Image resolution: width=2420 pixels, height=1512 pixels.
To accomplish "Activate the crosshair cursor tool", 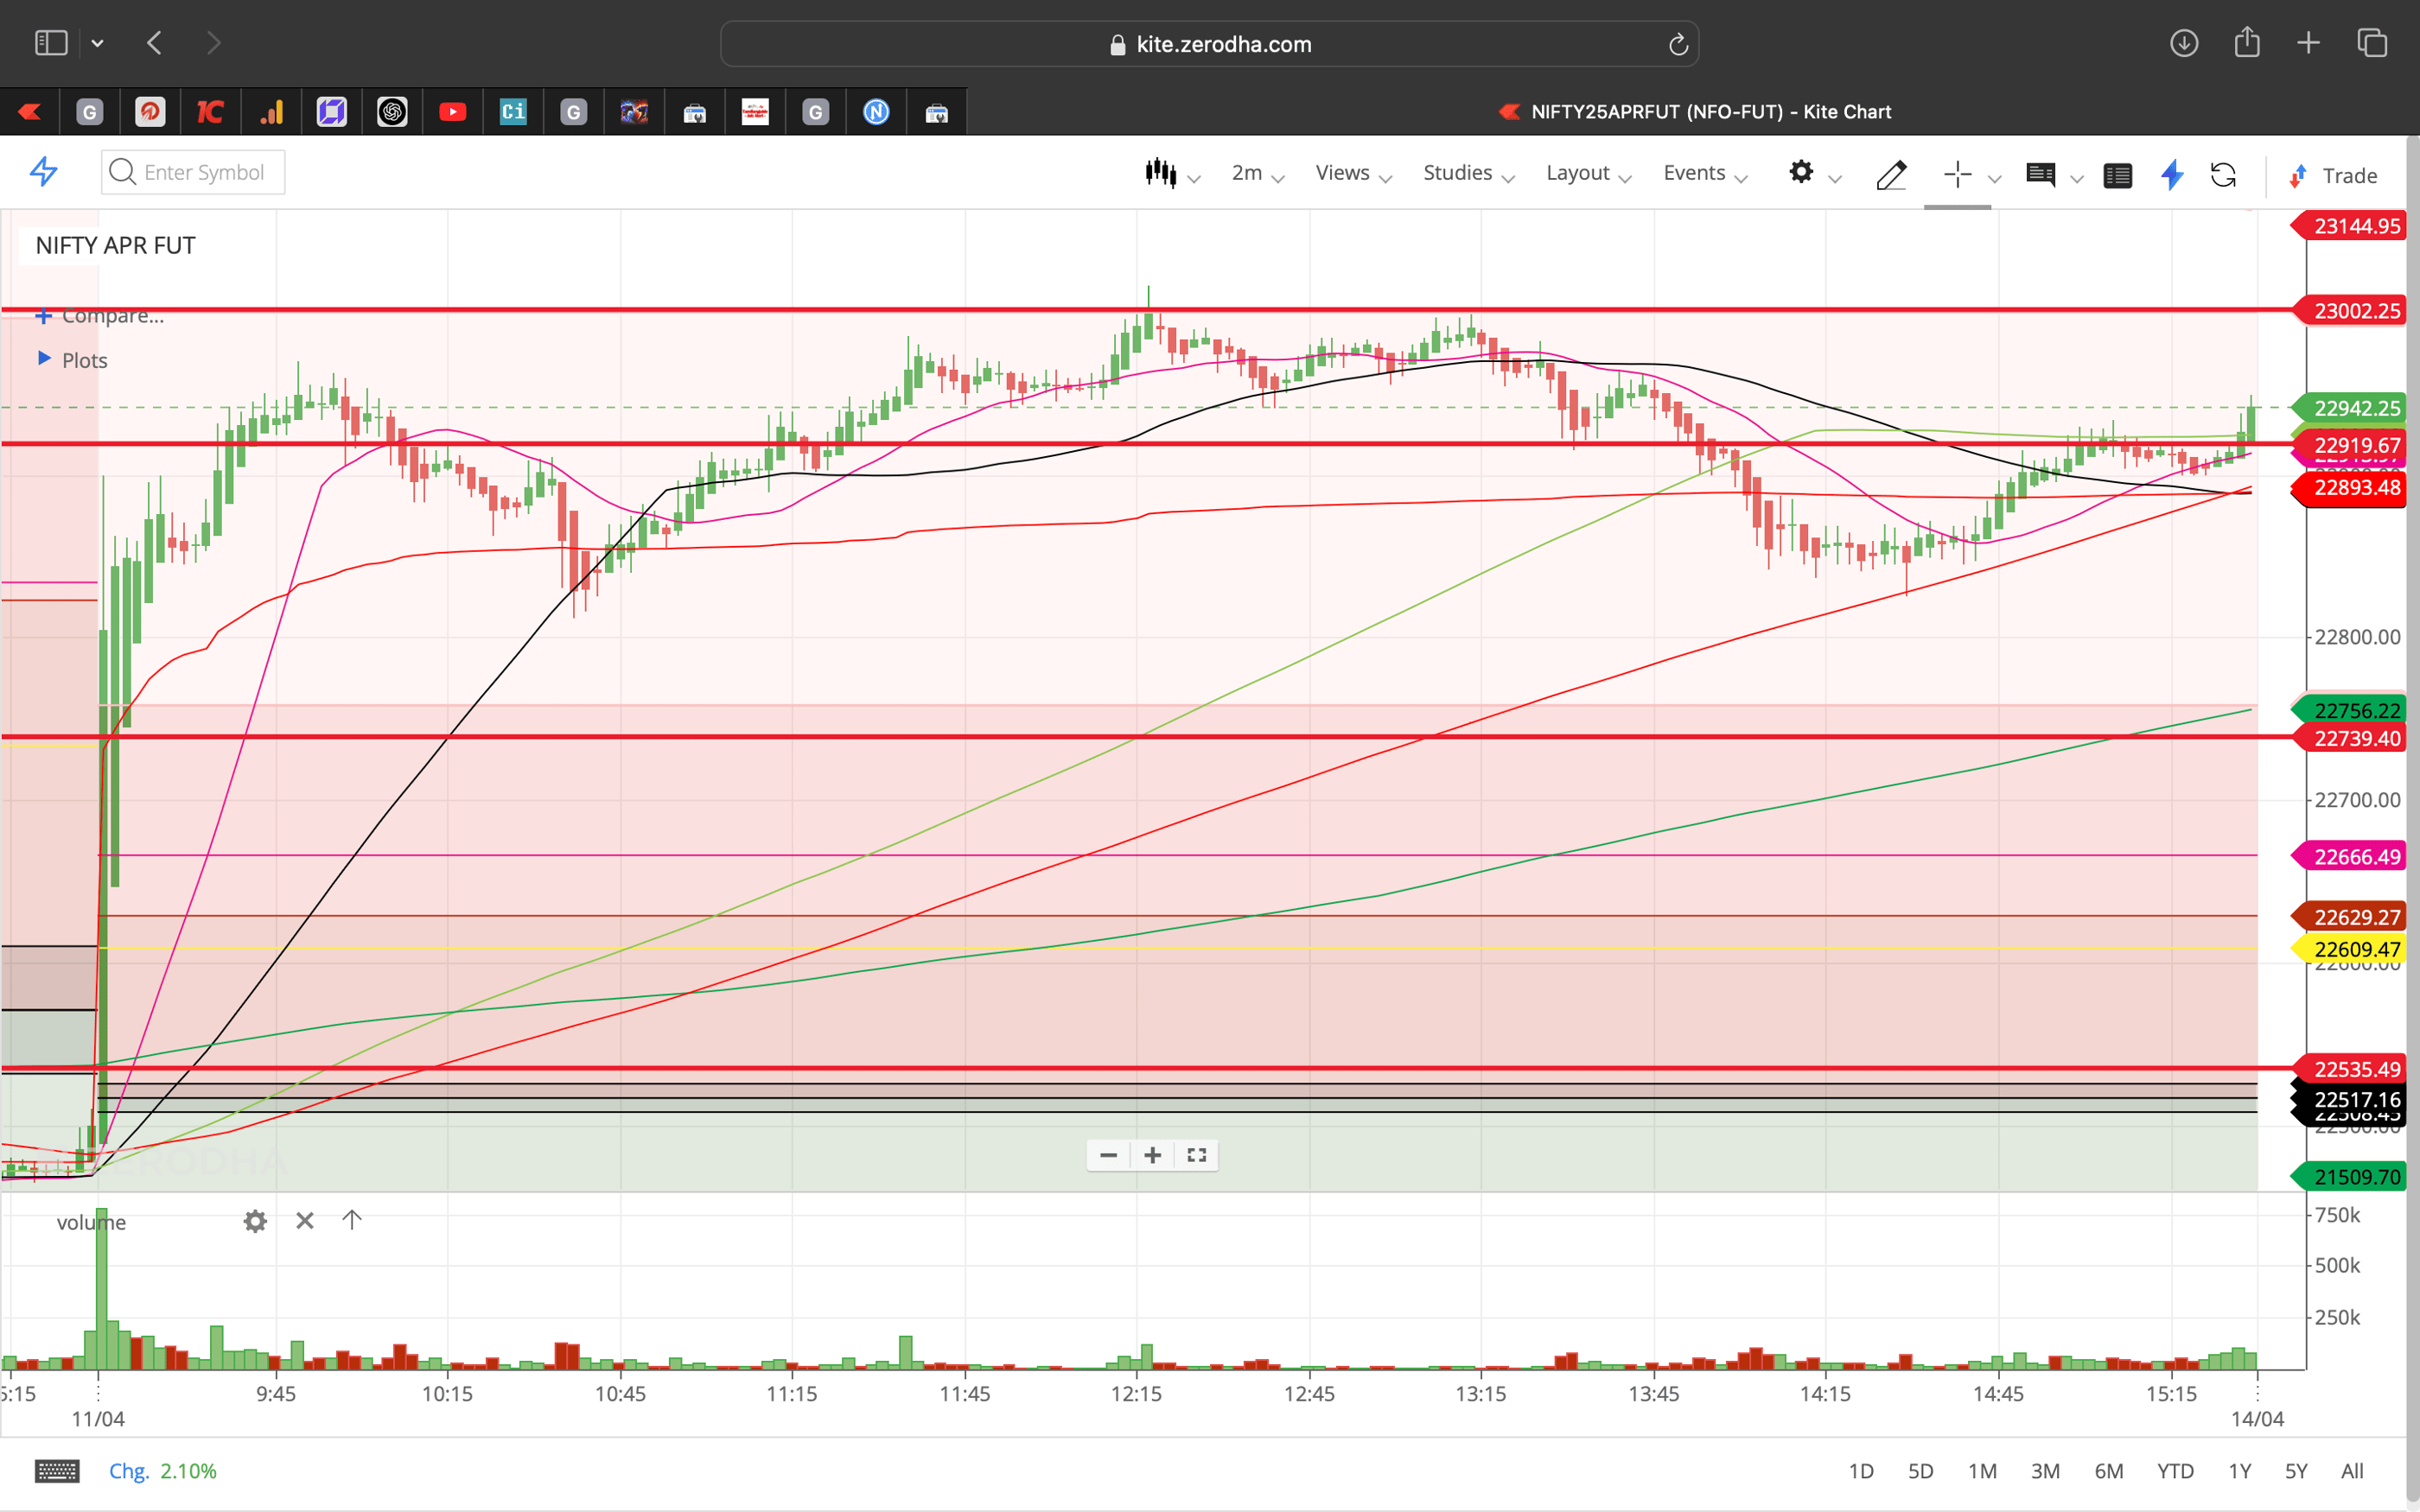I will coord(1958,175).
